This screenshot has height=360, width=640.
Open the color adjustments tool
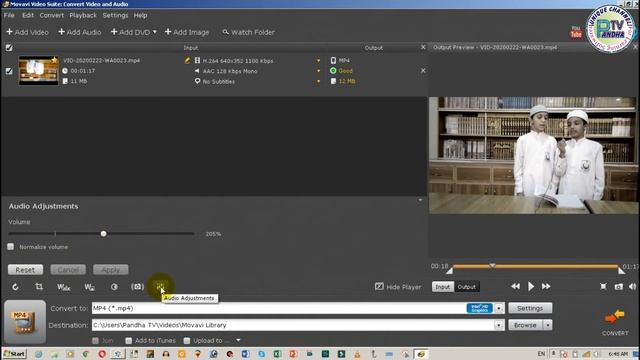coord(114,287)
